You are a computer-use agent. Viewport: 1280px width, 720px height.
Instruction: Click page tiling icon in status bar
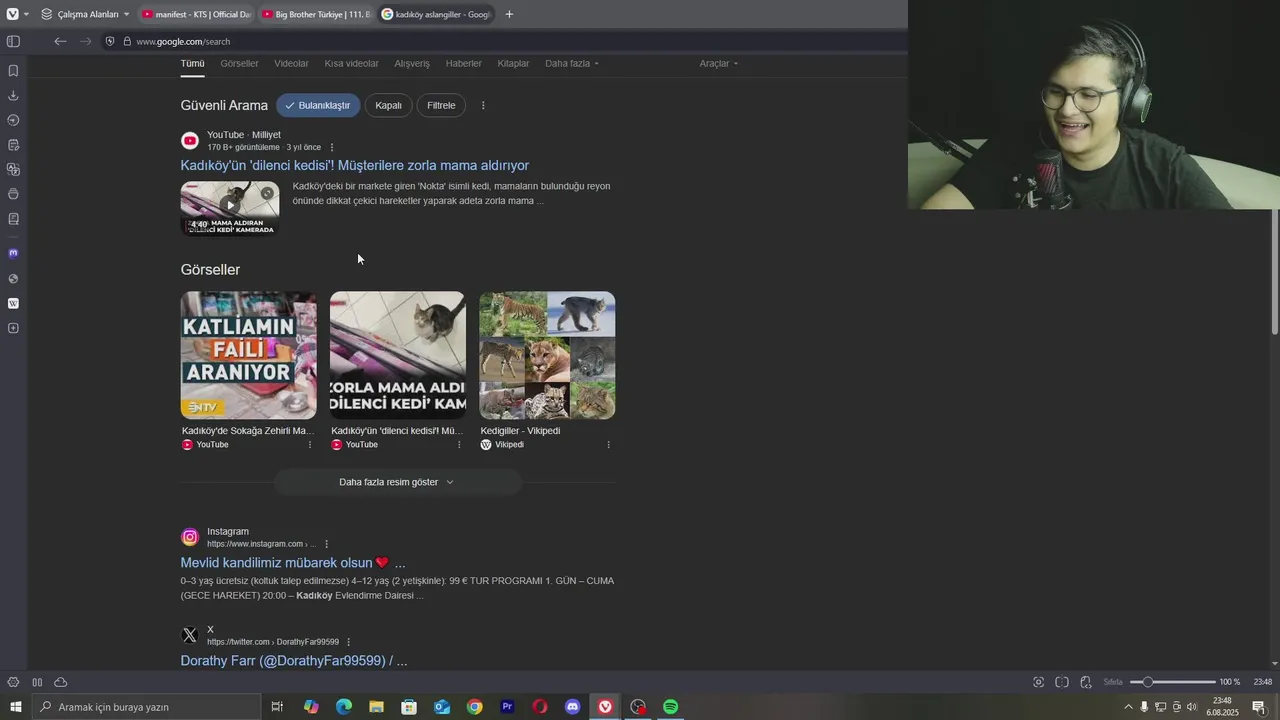pyautogui.click(x=1062, y=682)
